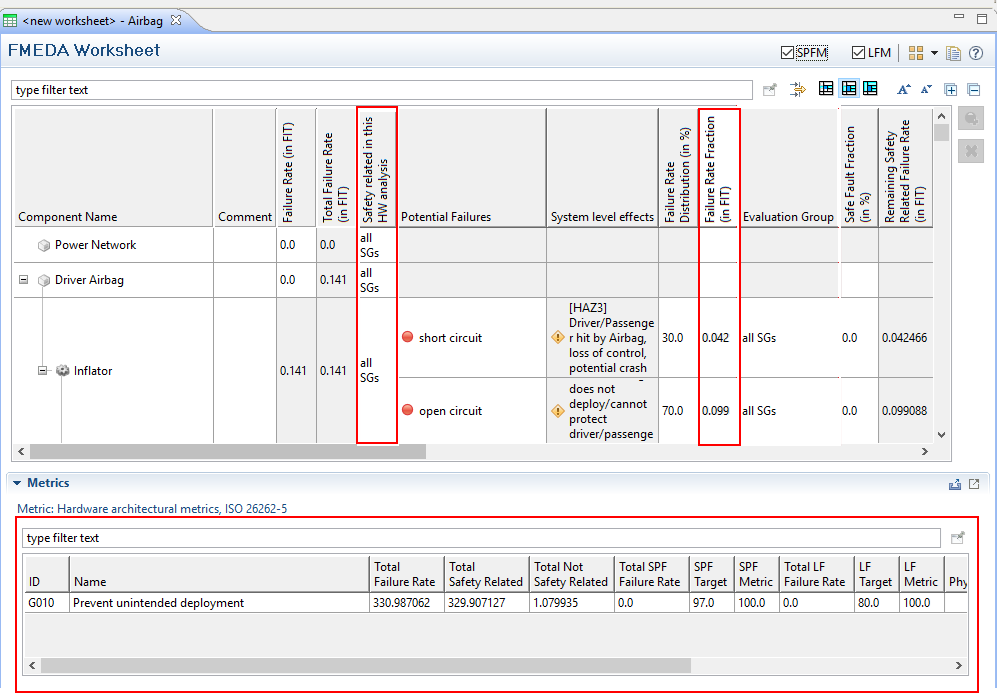997x693 pixels.
Task: Collapse all rows with minus icon
Action: click(974, 89)
